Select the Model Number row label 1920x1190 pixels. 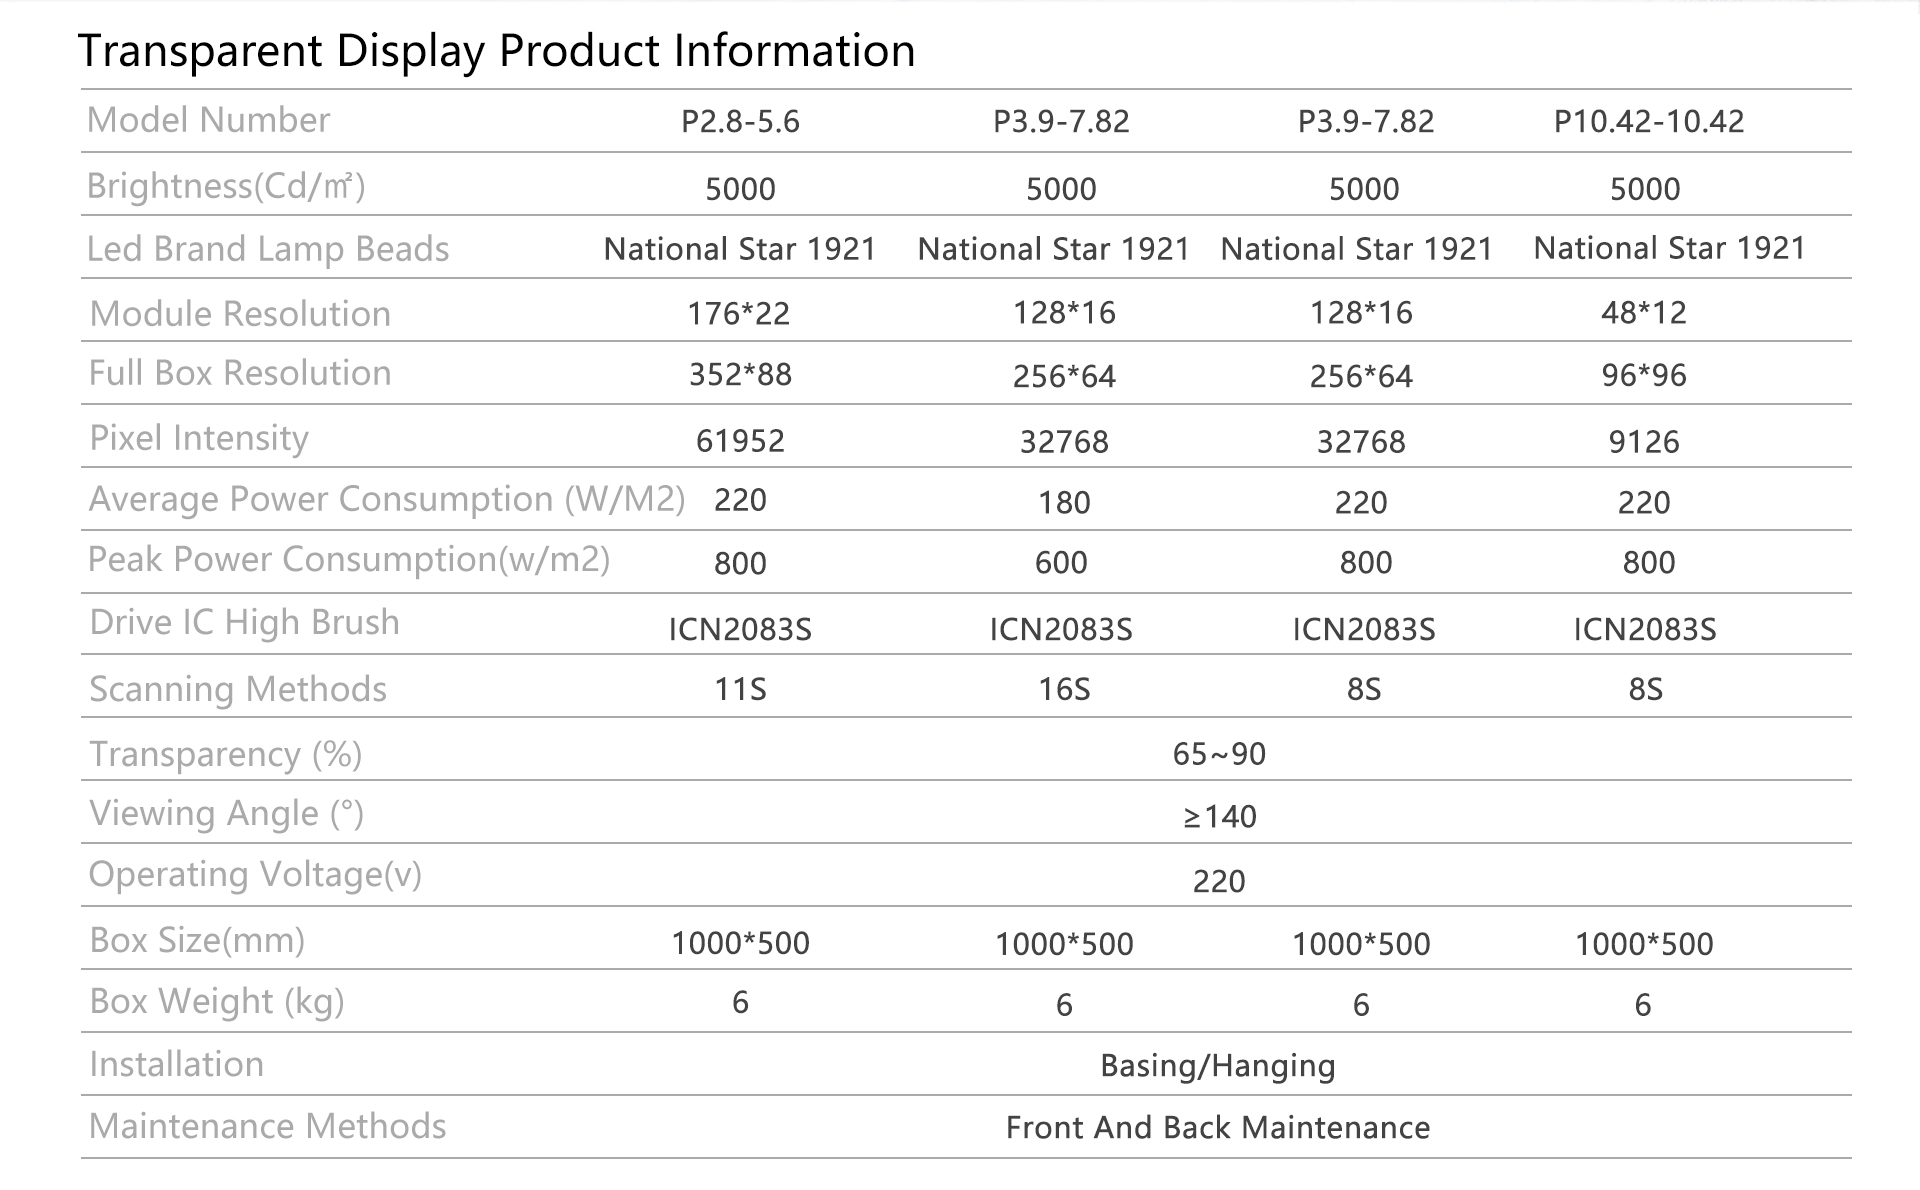(208, 120)
